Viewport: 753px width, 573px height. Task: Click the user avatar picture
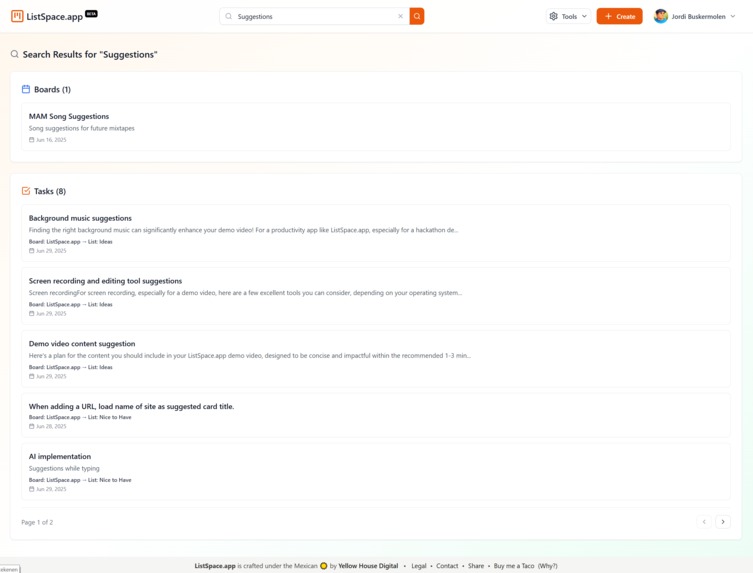[x=661, y=16]
